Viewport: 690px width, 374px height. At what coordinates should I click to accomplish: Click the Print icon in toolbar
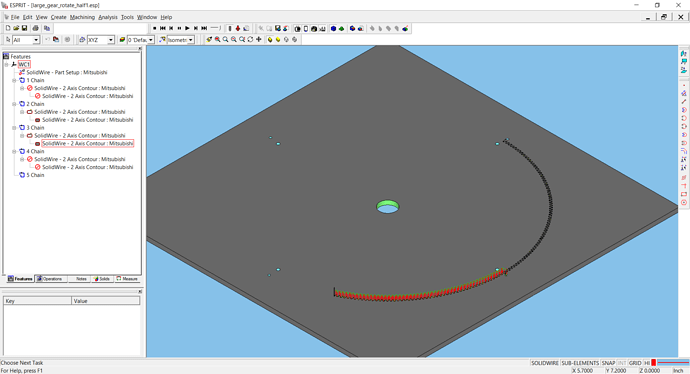(x=36, y=28)
